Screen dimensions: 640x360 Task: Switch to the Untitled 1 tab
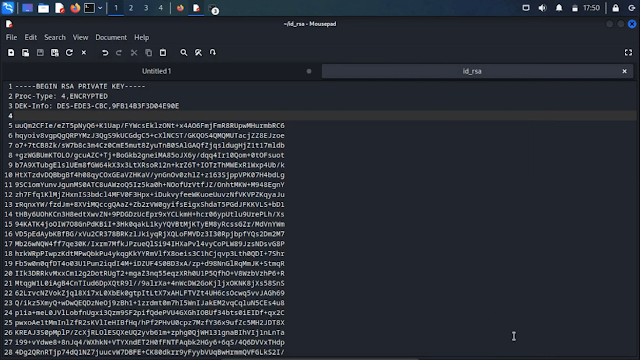click(157, 71)
